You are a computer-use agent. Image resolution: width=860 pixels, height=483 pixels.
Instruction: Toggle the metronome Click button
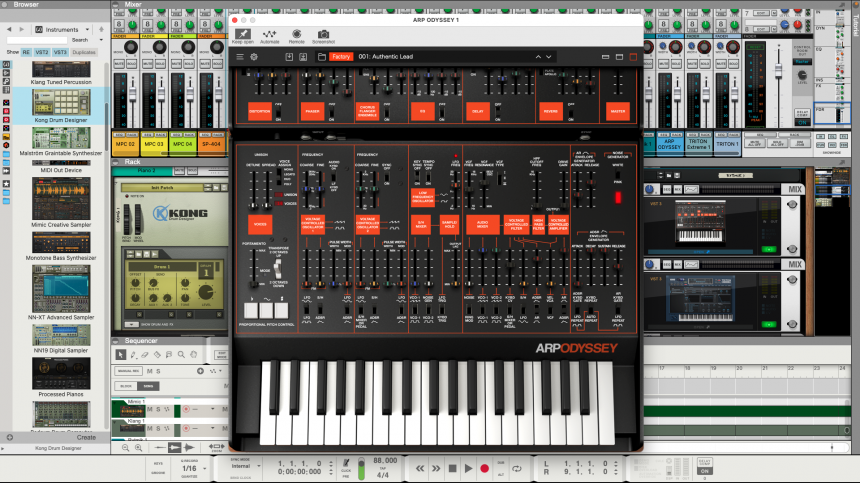[346, 465]
